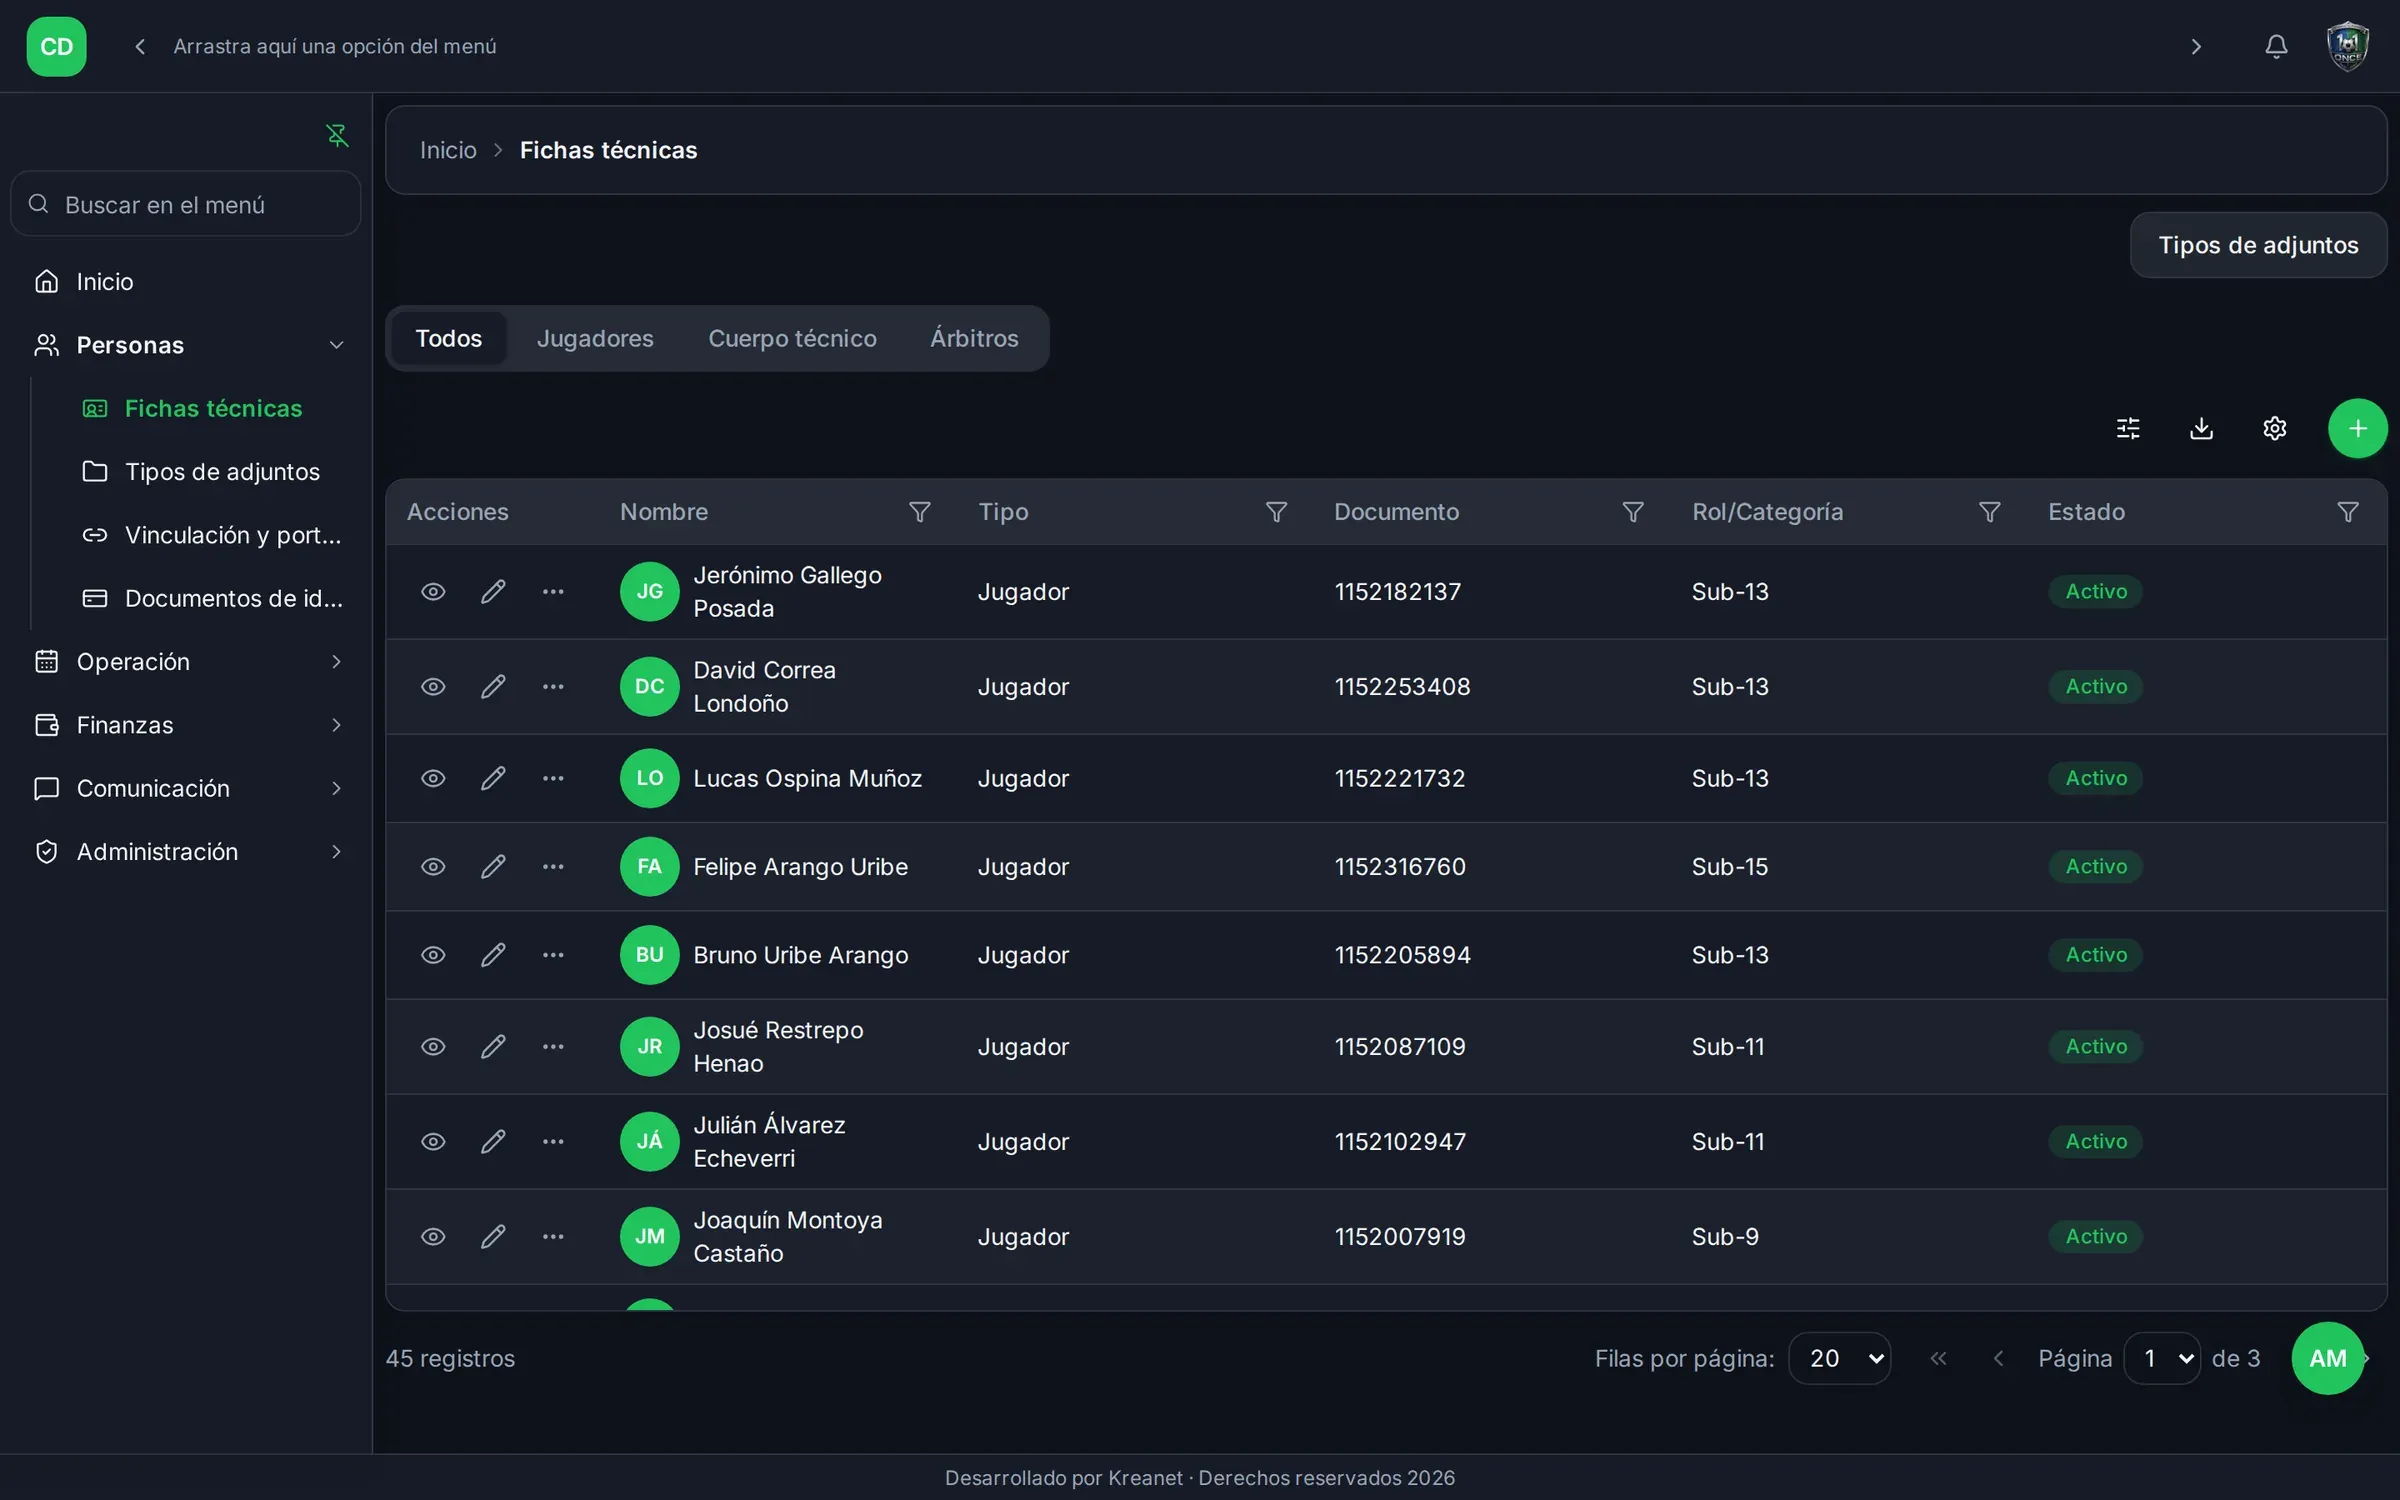Expand the Administración menu section
The width and height of the screenshot is (2400, 1500).
click(188, 852)
